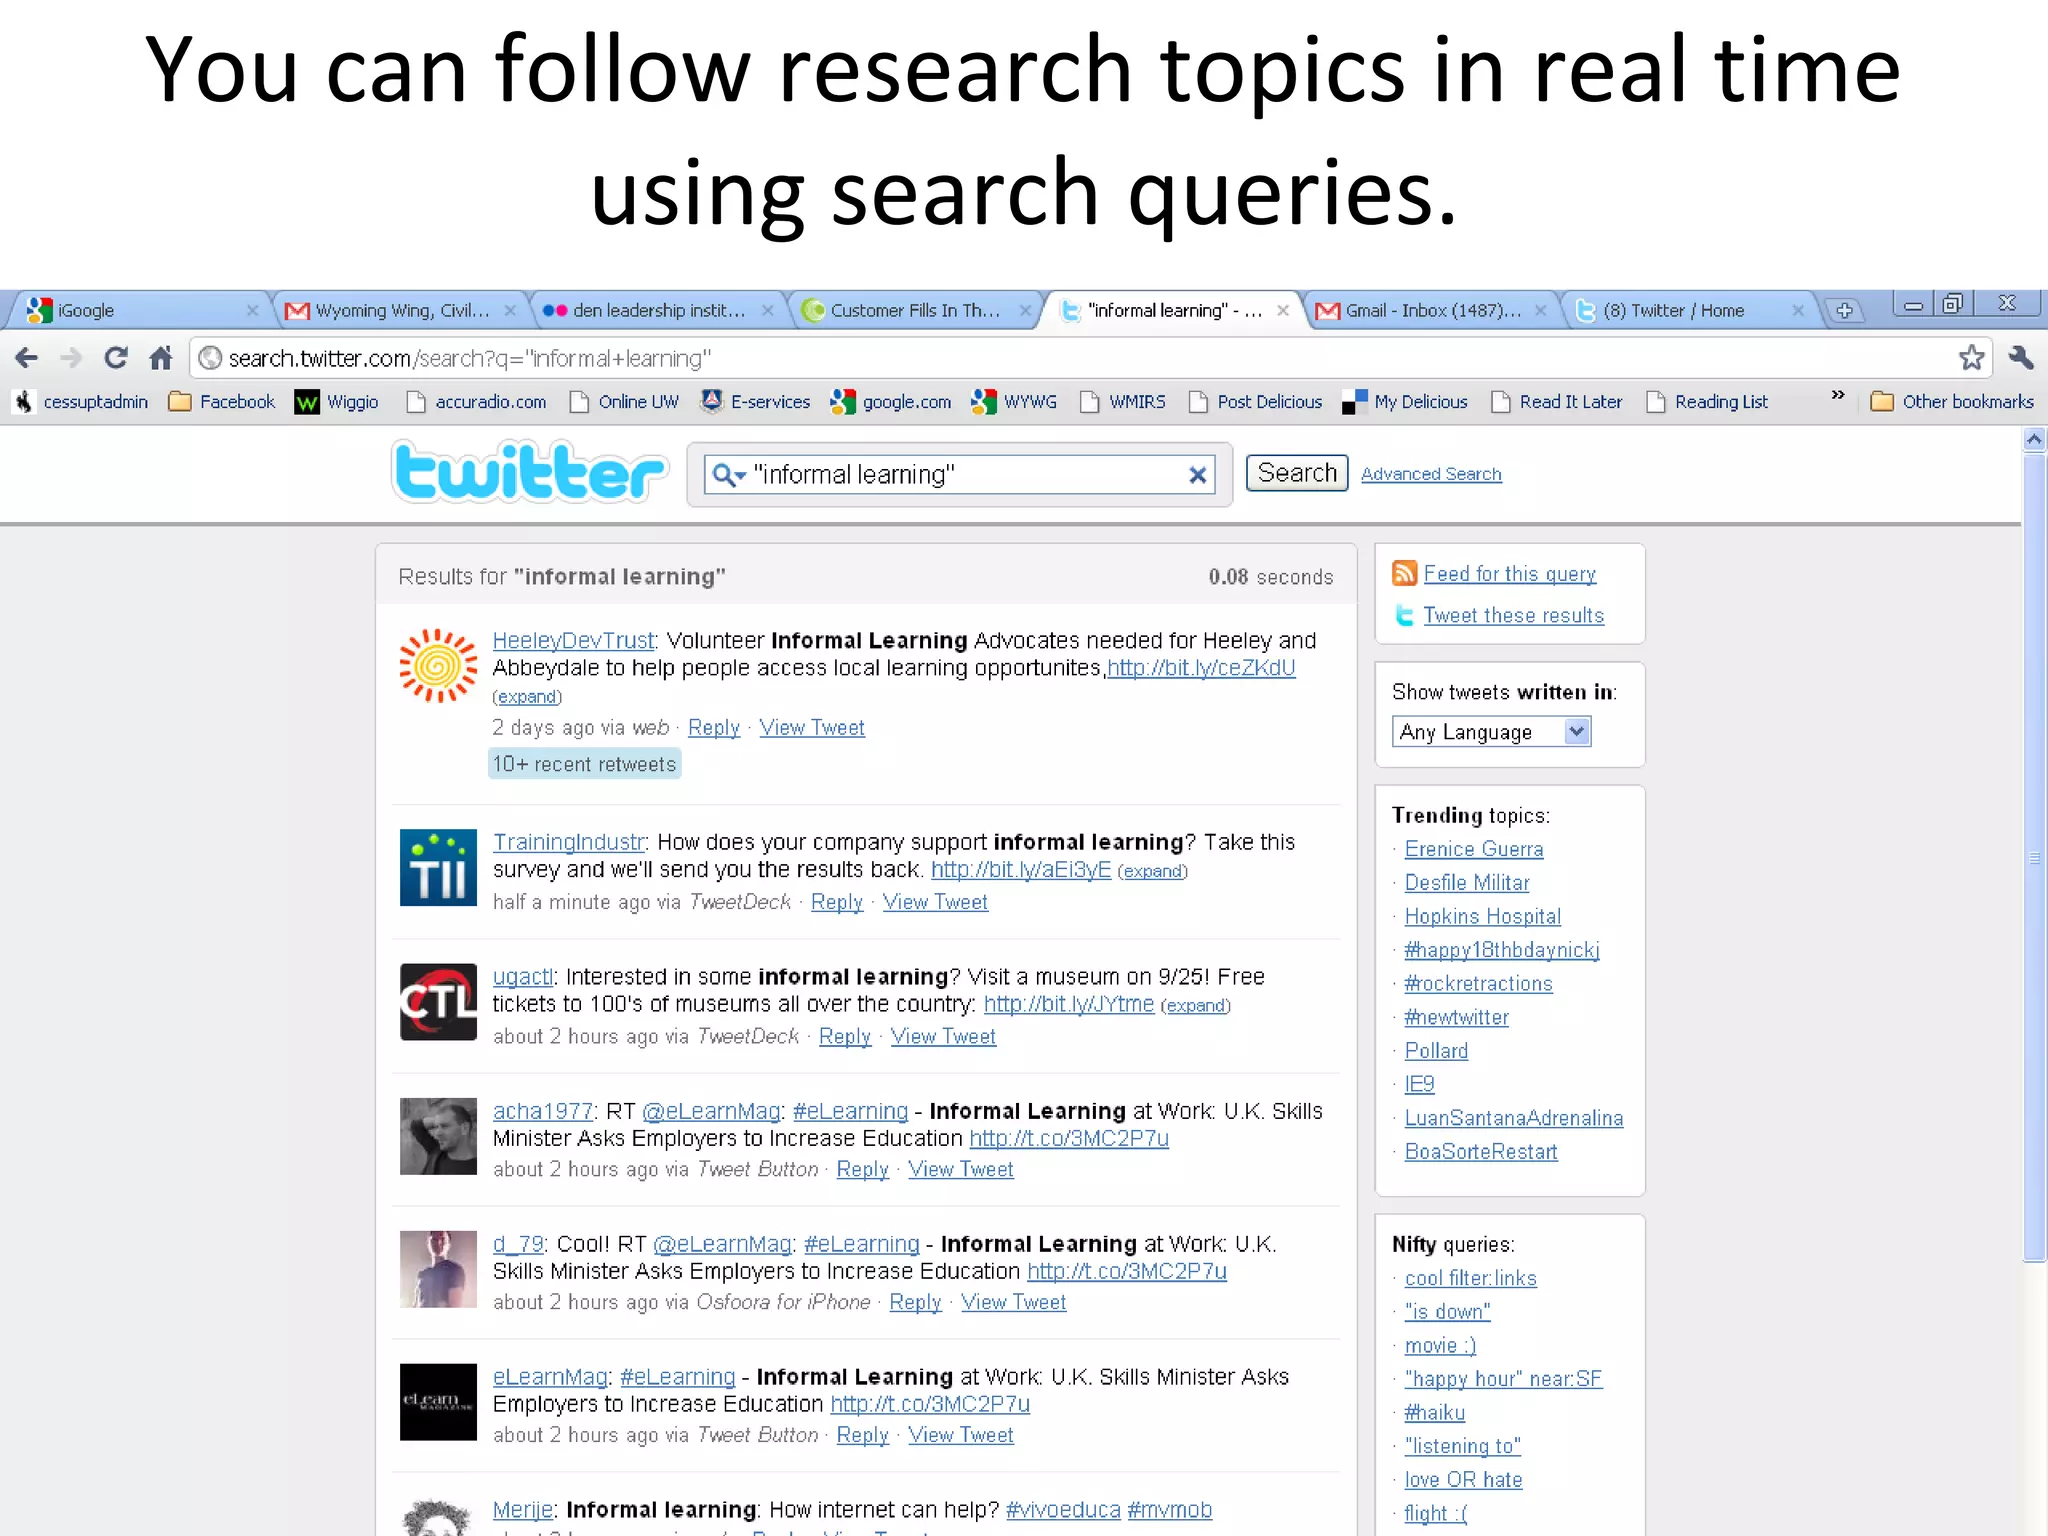
Task: Reply to the TrainingIndustr tweet
Action: tap(837, 902)
